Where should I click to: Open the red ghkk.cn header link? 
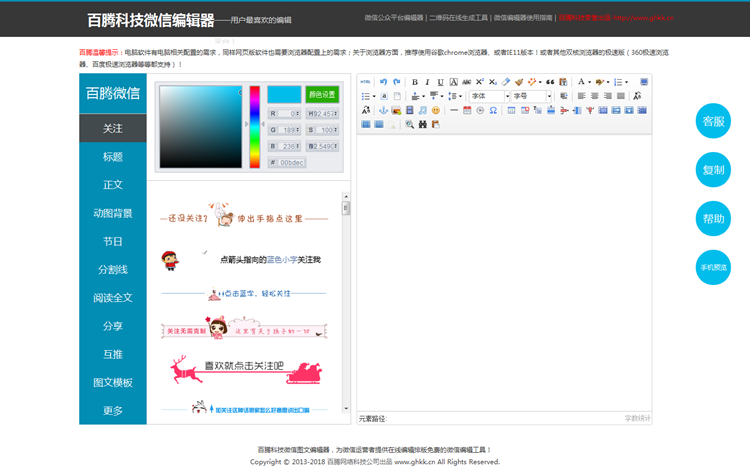pyautogui.click(x=616, y=18)
